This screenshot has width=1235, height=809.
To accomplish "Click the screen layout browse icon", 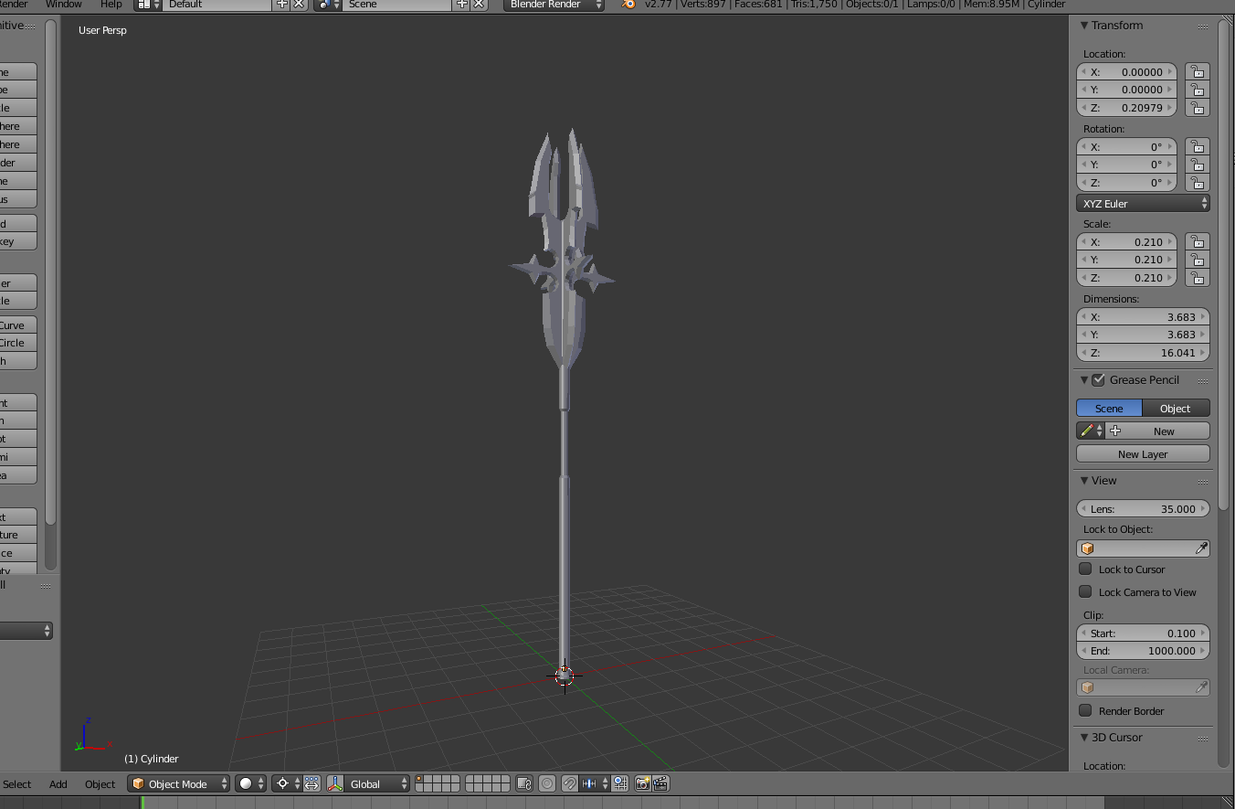I will [x=148, y=5].
